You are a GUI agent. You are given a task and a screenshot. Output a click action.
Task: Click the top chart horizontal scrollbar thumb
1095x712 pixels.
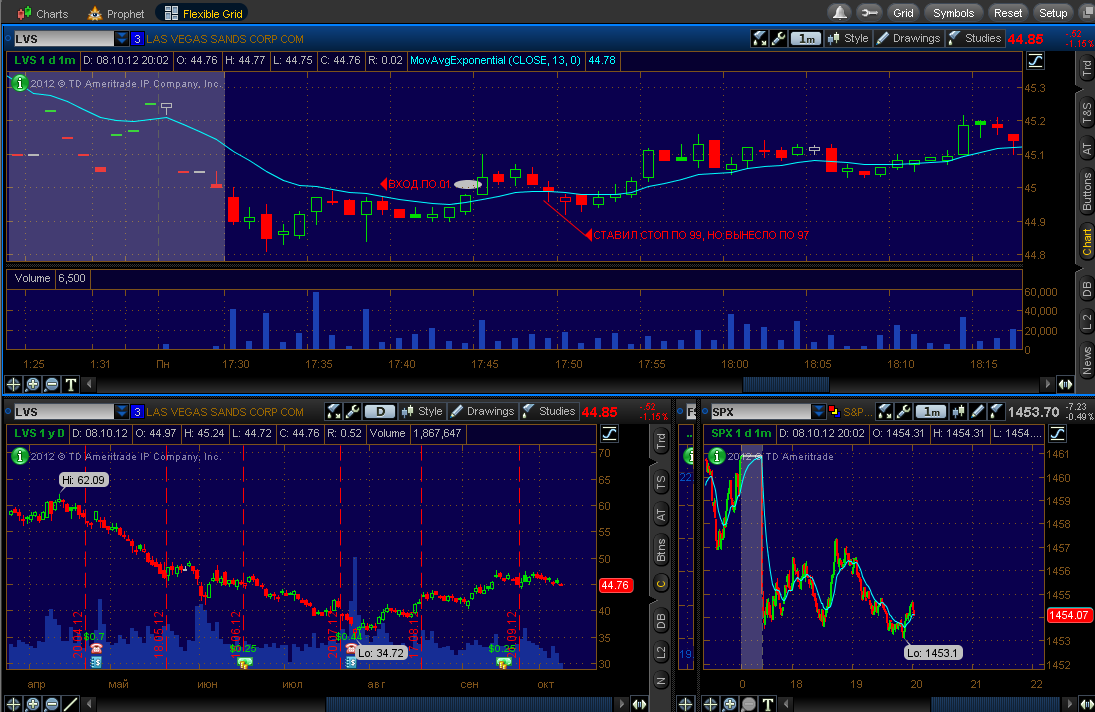(x=786, y=384)
